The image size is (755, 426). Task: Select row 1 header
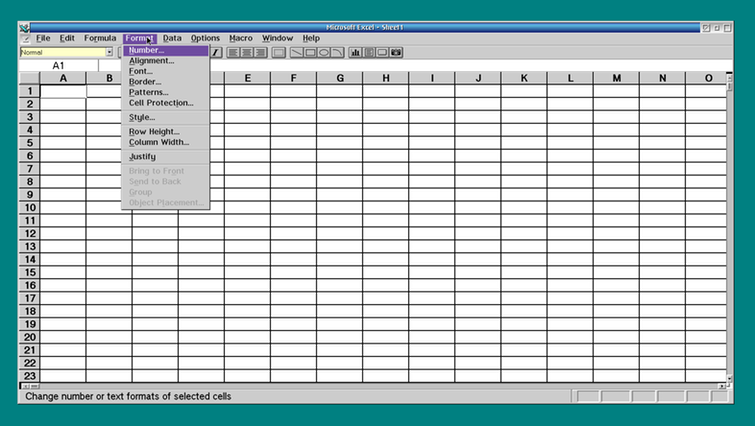click(29, 91)
